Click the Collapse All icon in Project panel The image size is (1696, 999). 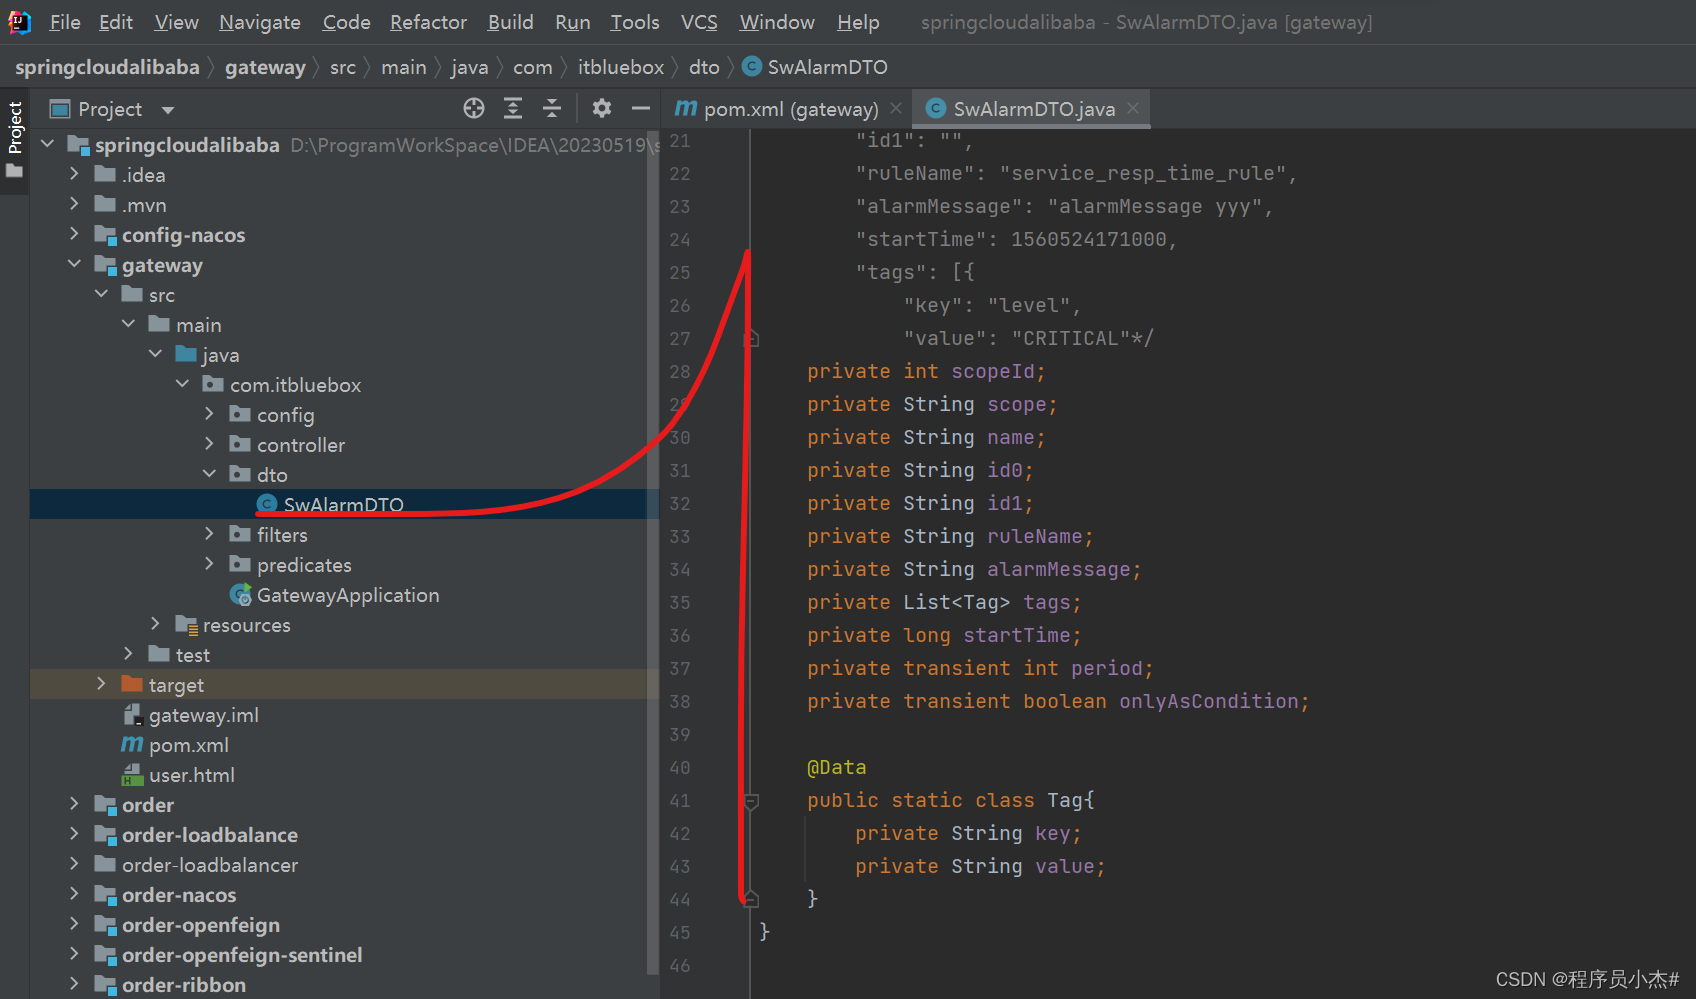[552, 108]
